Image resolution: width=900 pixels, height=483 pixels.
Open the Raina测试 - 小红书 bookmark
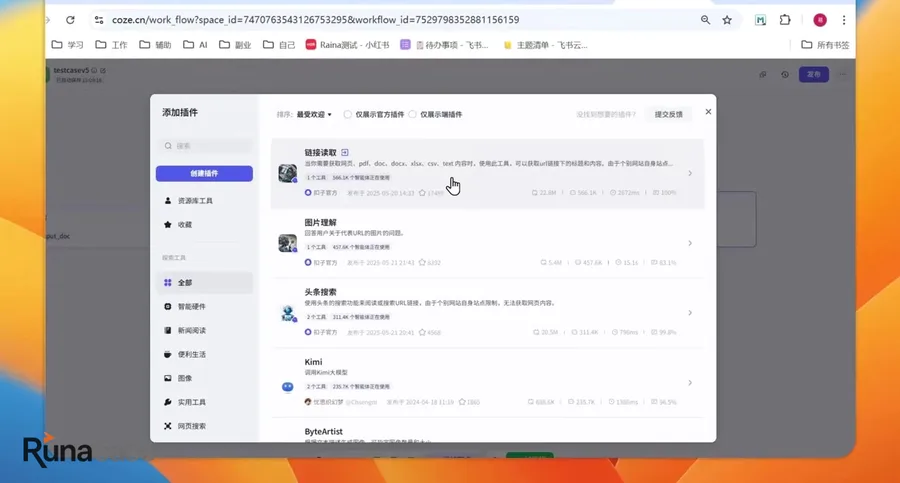click(x=347, y=45)
